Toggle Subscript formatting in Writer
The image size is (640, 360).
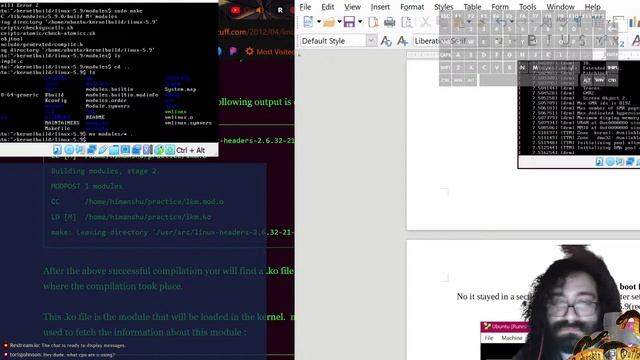coord(618,40)
